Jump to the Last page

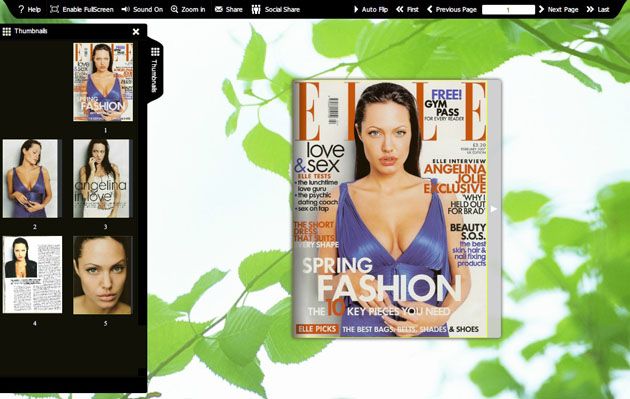598,9
